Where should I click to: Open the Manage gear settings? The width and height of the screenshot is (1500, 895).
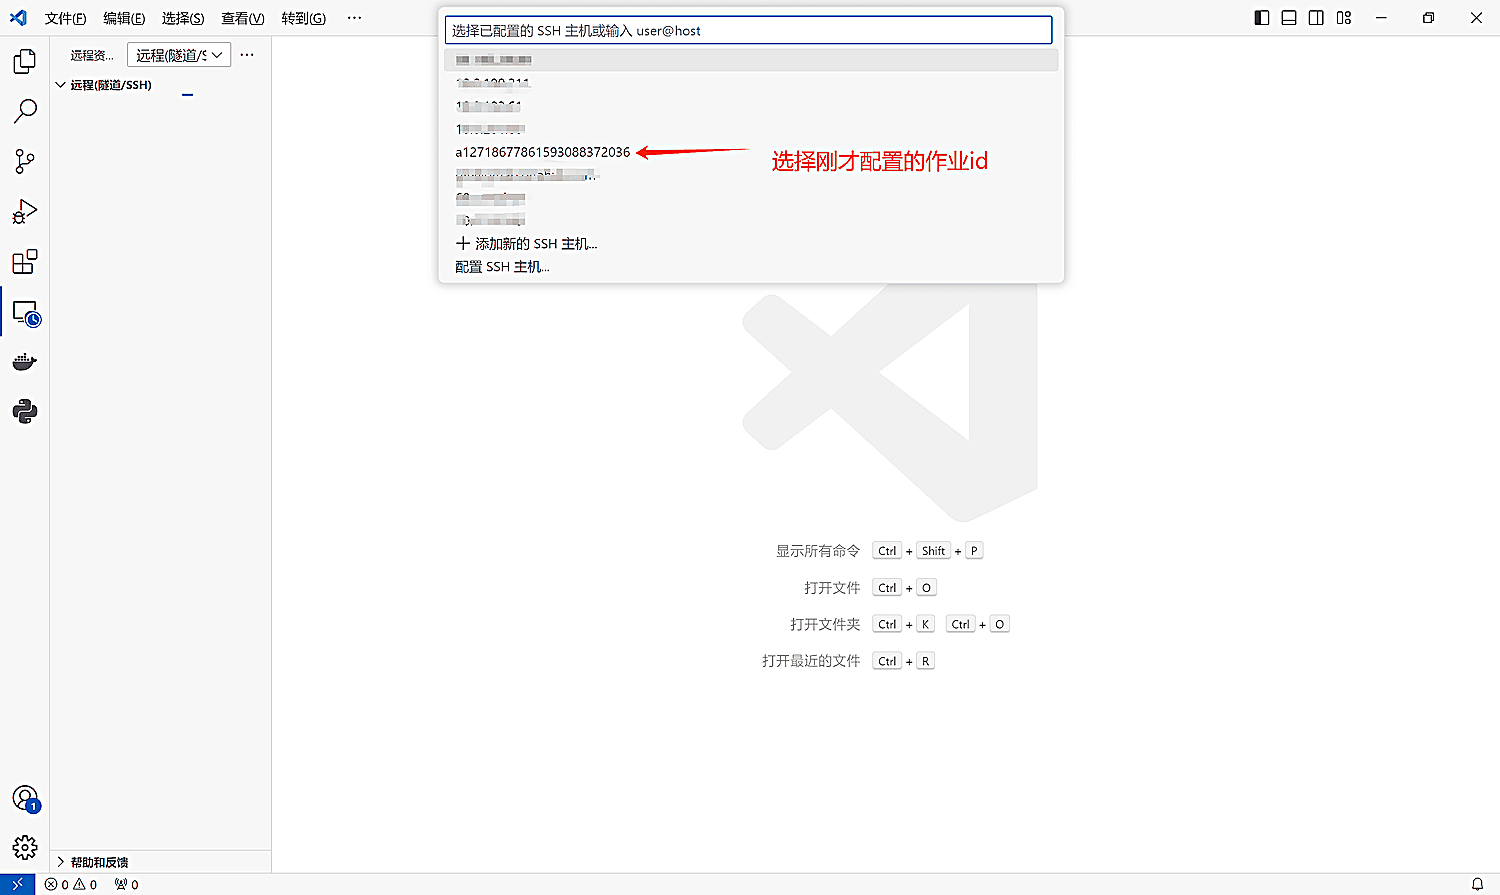click(25, 848)
